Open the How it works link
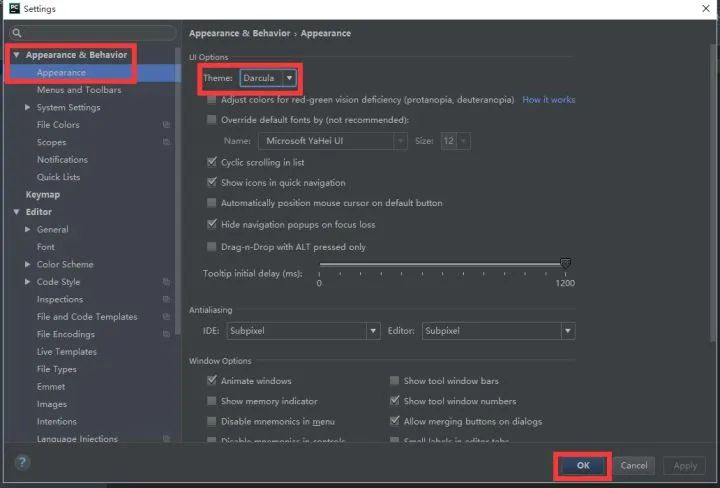The width and height of the screenshot is (720, 488). point(548,100)
